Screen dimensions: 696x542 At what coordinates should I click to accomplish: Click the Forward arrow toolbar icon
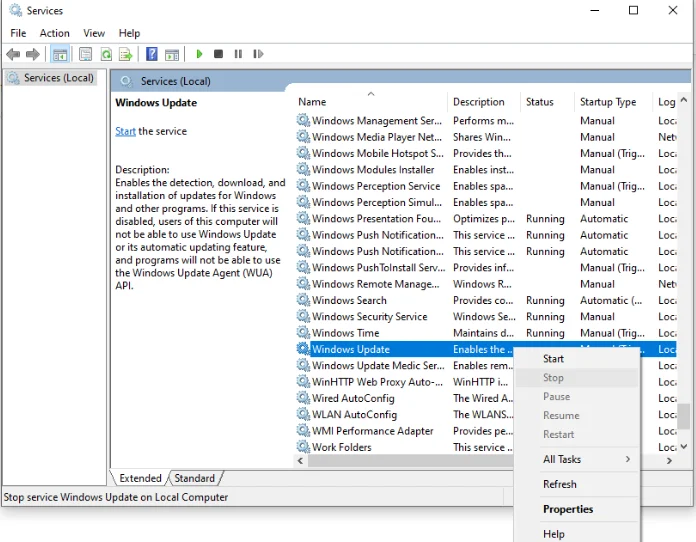tap(33, 54)
